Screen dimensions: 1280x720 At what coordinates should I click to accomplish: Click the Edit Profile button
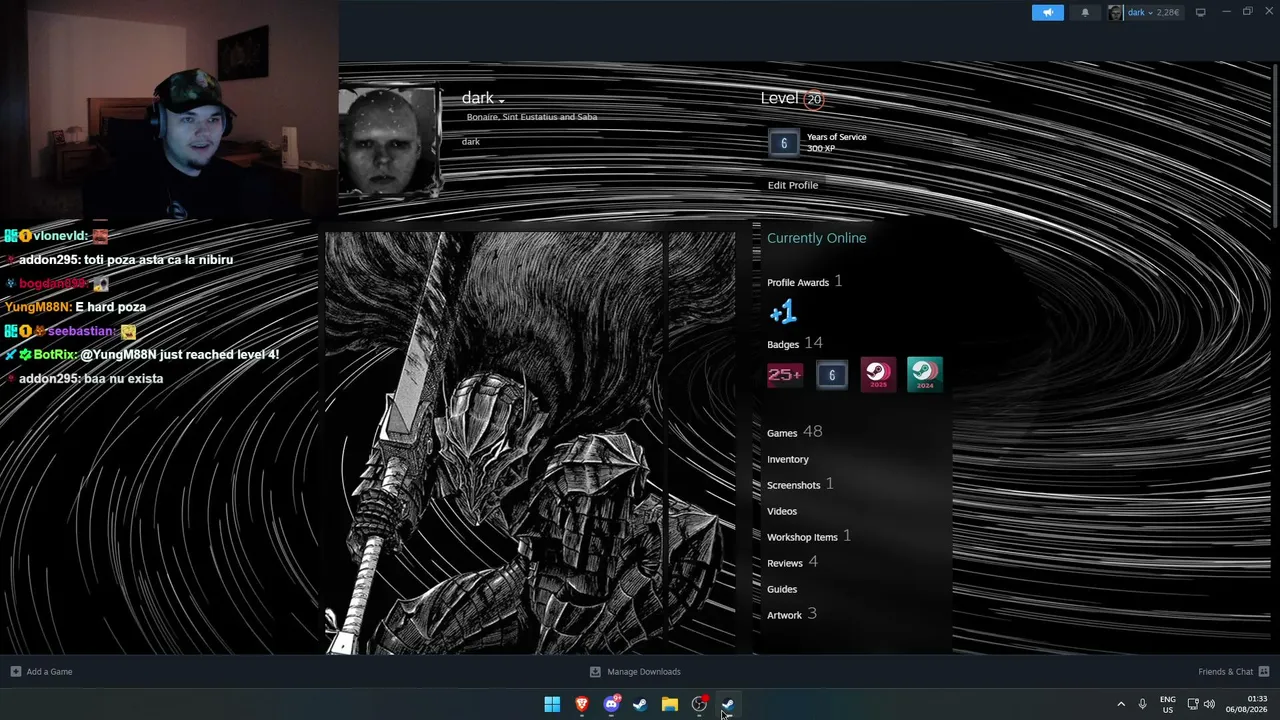click(x=793, y=185)
